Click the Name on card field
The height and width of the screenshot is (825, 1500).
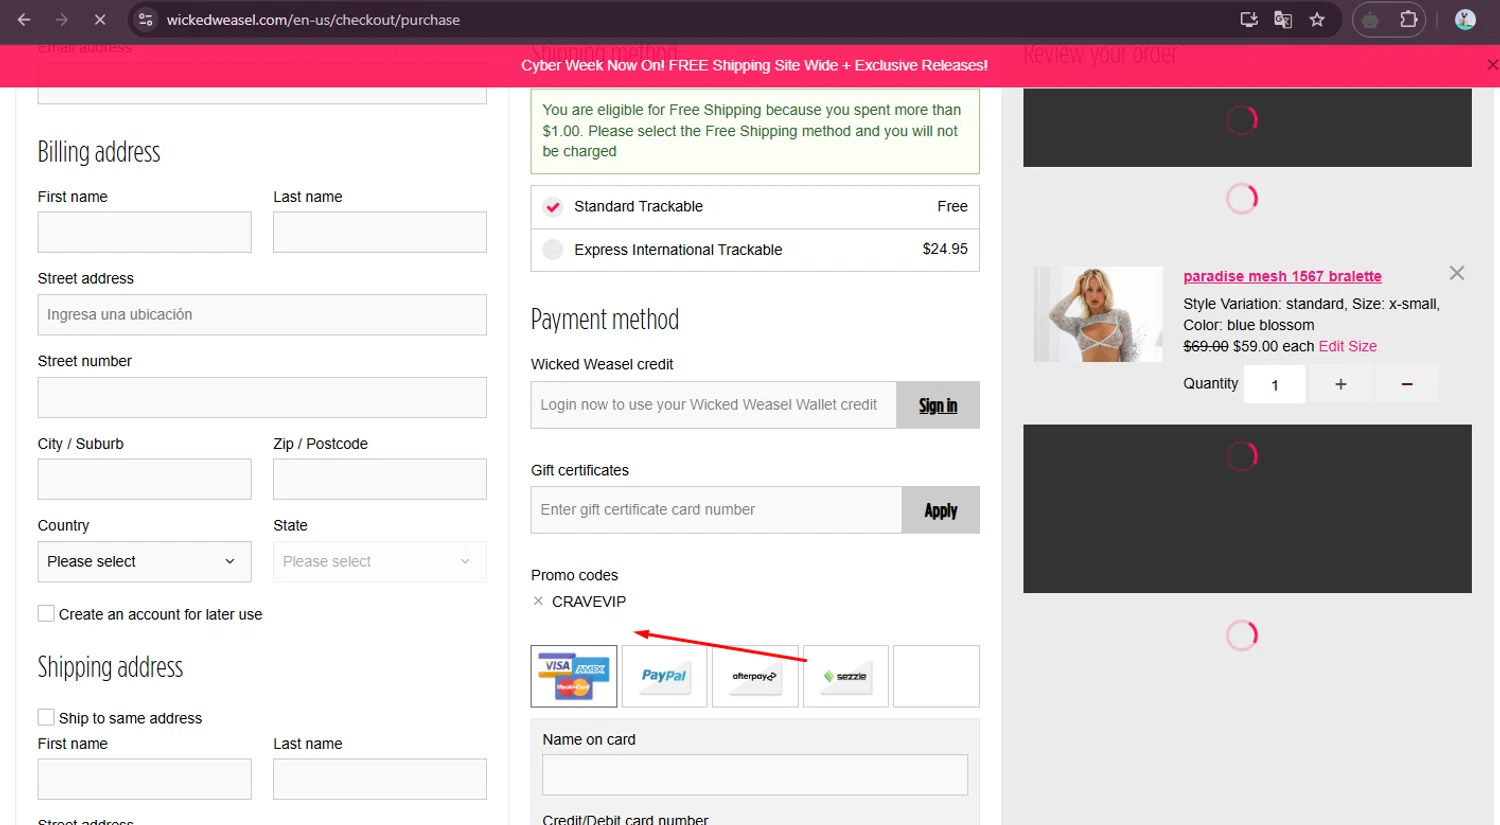755,775
